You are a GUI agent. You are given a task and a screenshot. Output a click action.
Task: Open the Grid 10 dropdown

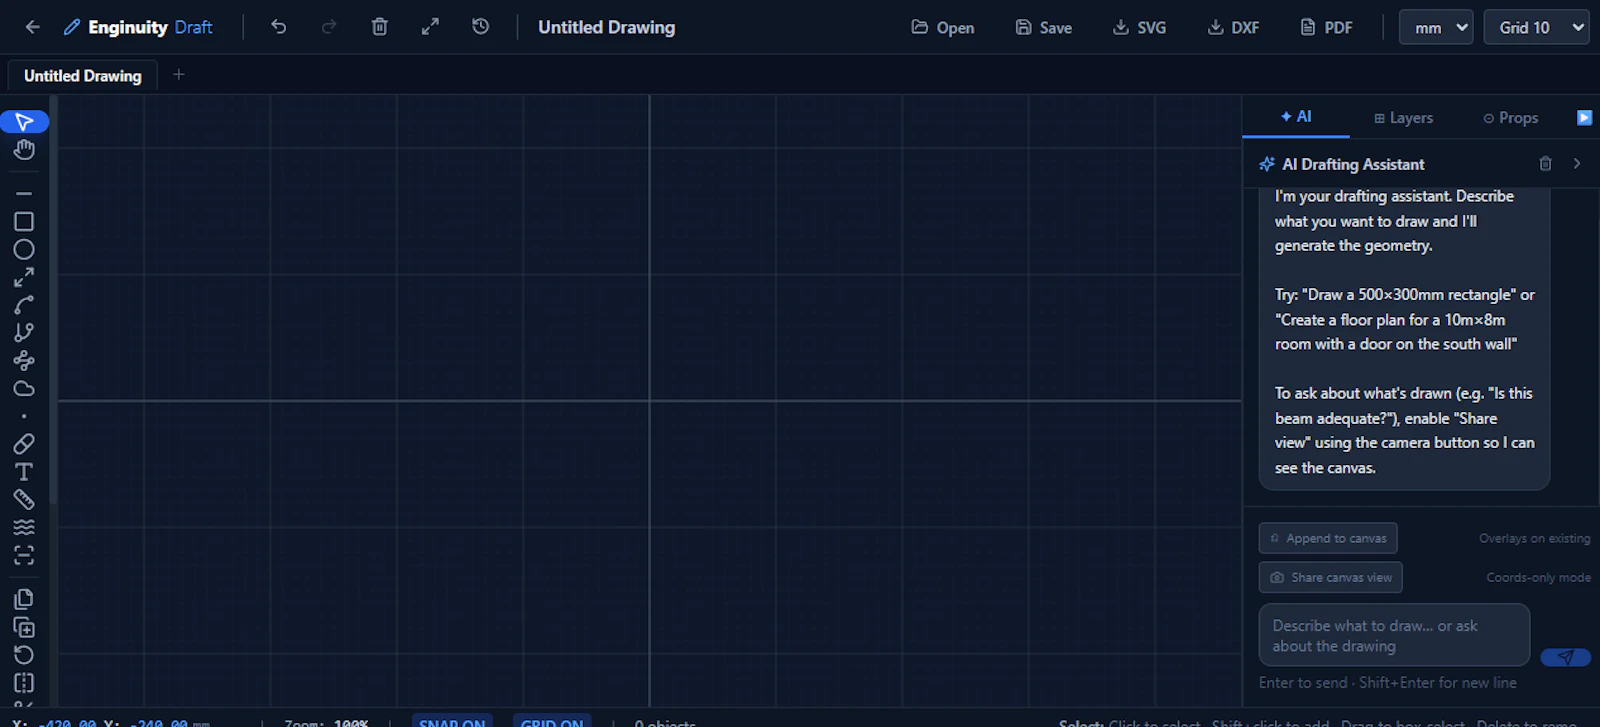point(1537,27)
